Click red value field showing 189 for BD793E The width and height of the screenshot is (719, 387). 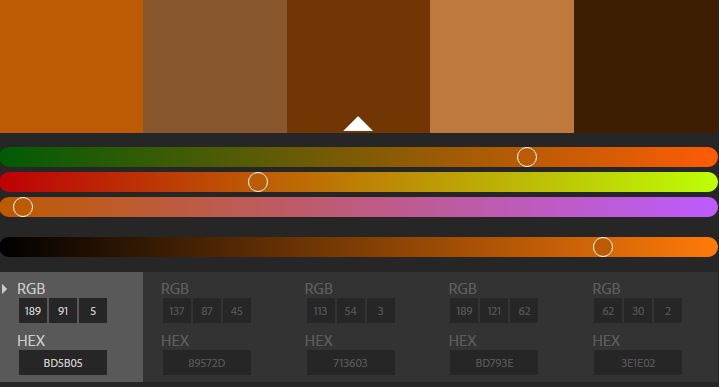[x=464, y=311]
